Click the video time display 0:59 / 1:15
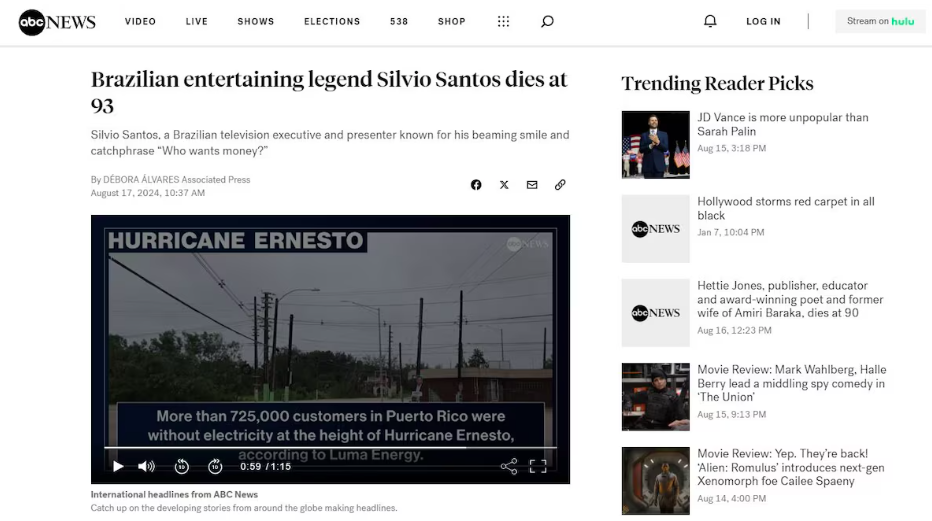 [265, 466]
